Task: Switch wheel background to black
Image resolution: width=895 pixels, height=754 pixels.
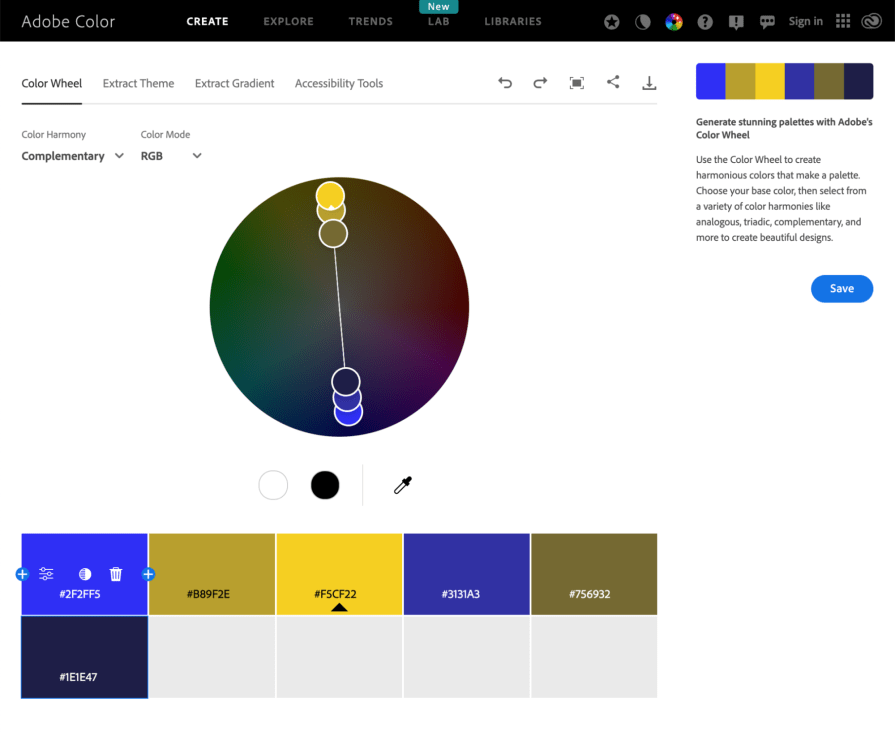Action: click(x=324, y=485)
